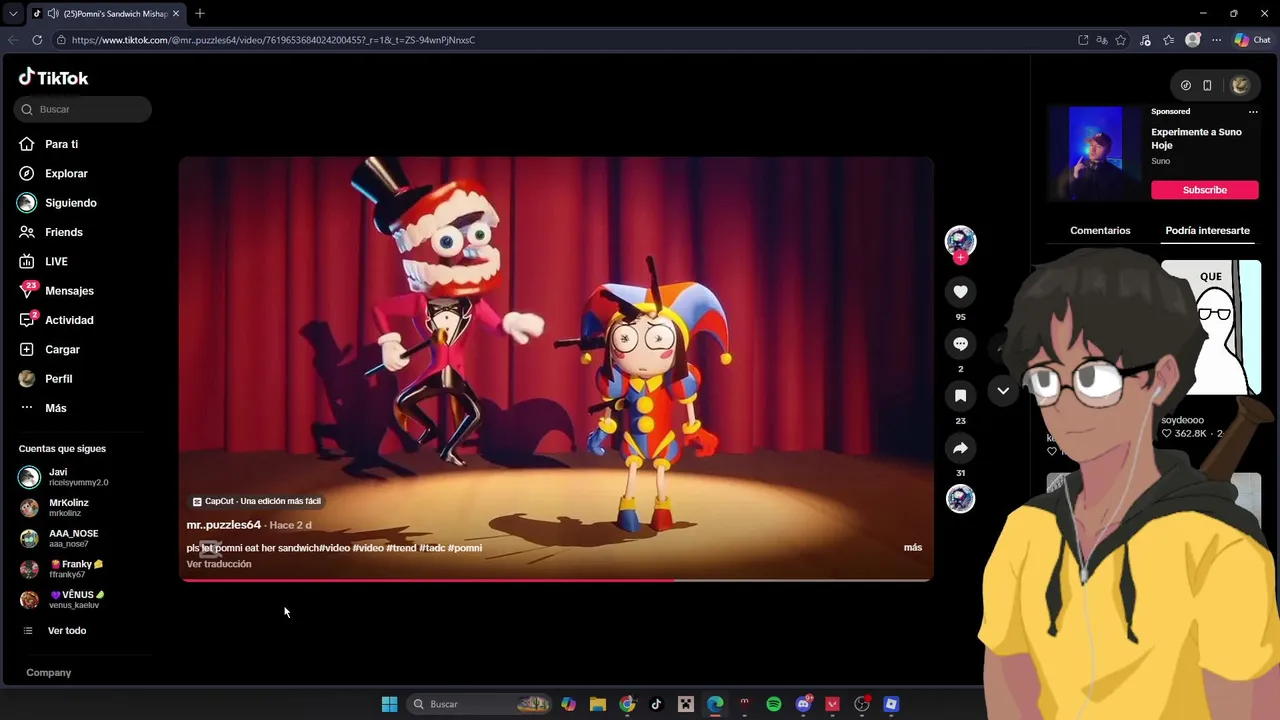Open the mr..puzzles64 username link
Viewport: 1280px width, 720px height.
click(x=223, y=525)
